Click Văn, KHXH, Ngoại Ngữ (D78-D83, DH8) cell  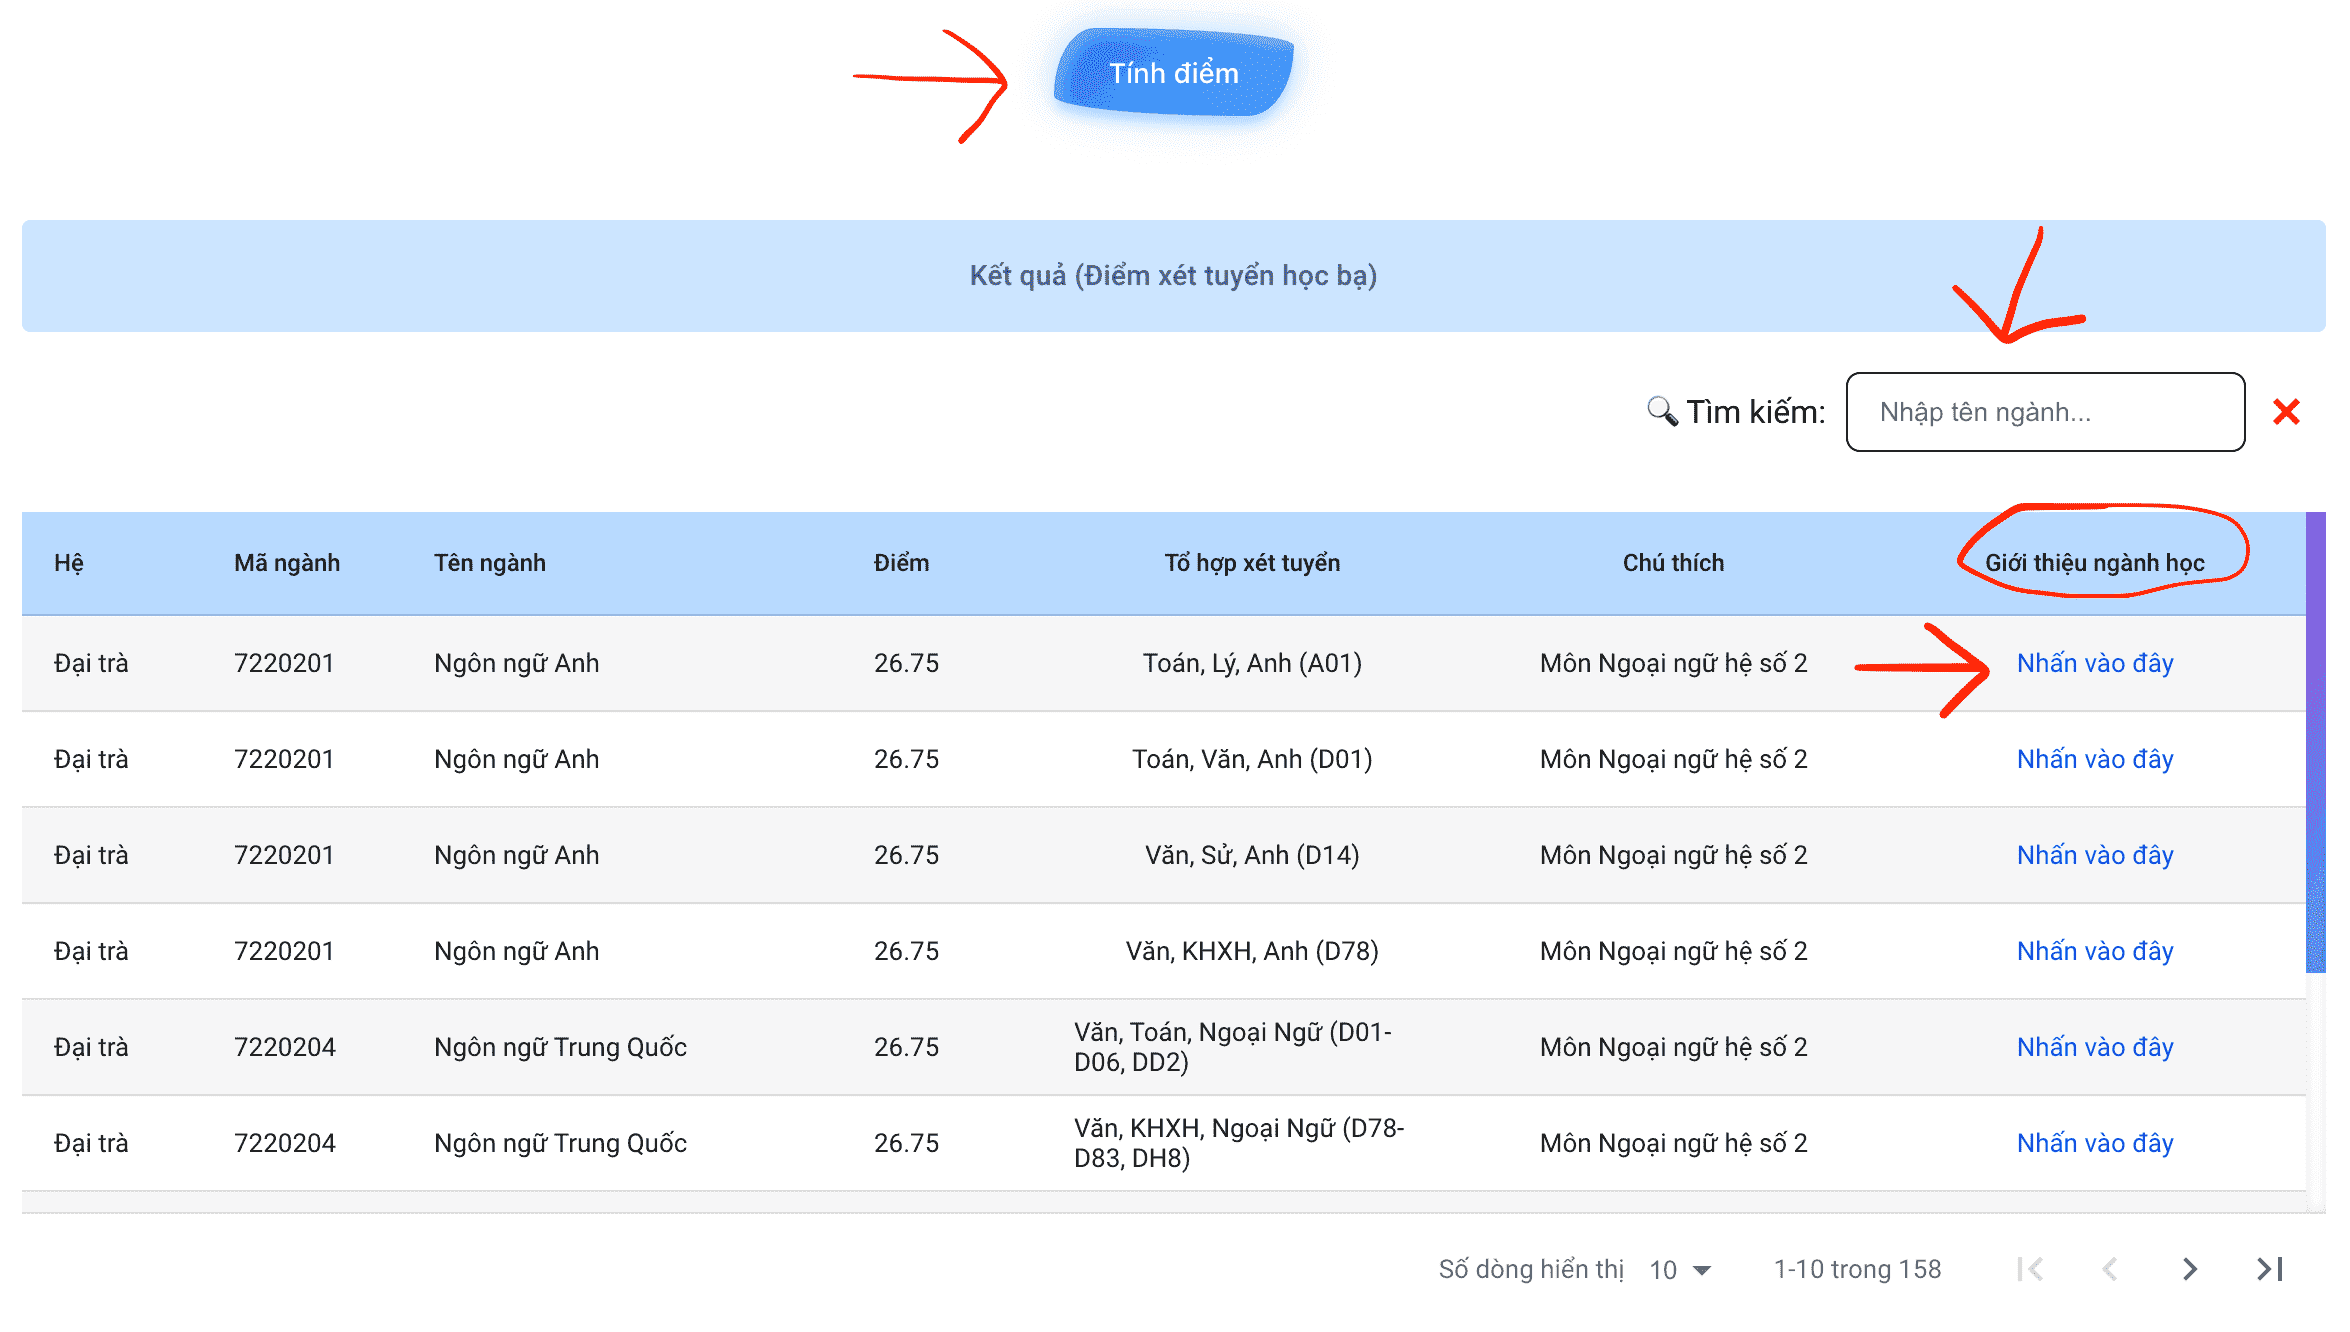(1239, 1143)
